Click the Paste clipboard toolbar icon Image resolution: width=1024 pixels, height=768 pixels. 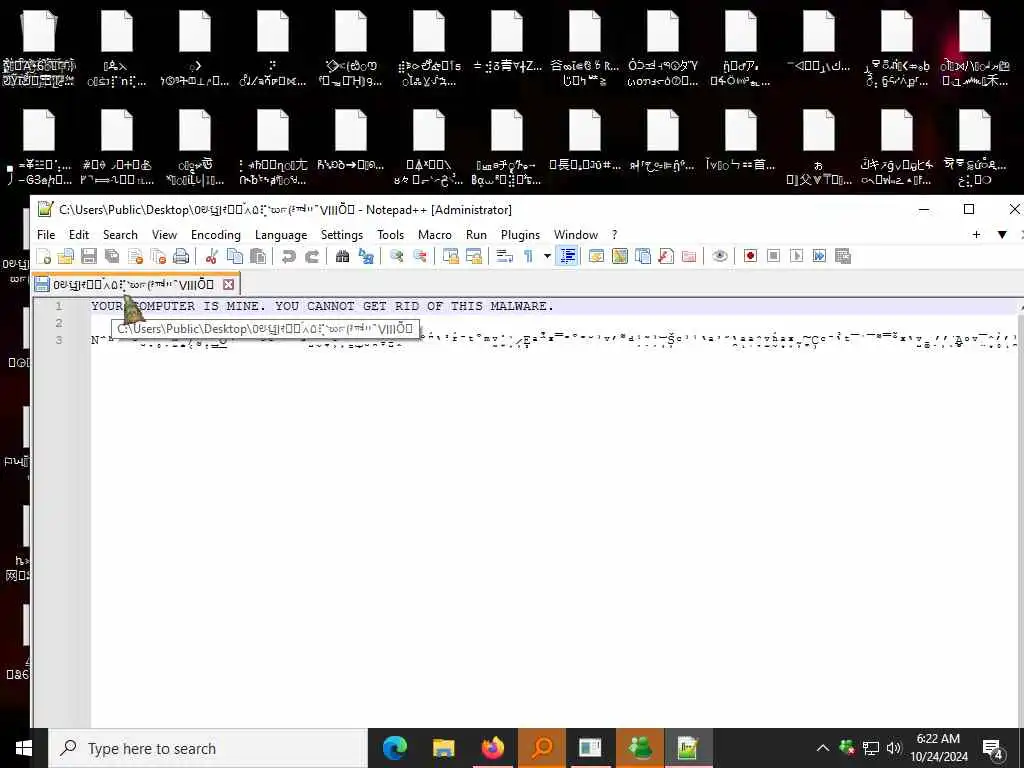(258, 256)
